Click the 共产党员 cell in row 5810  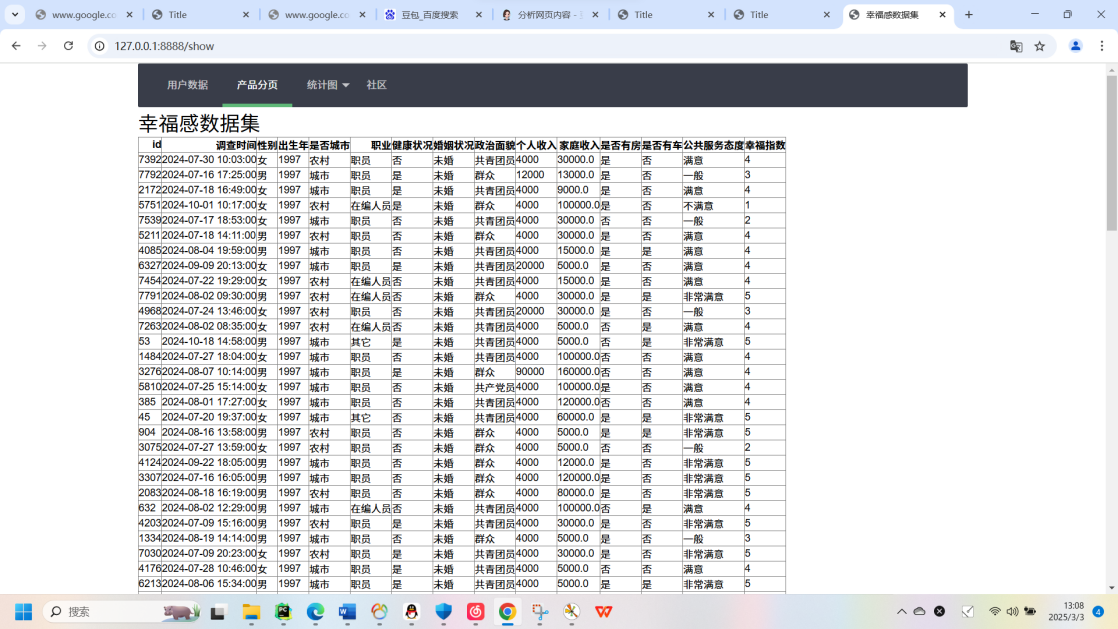495,387
